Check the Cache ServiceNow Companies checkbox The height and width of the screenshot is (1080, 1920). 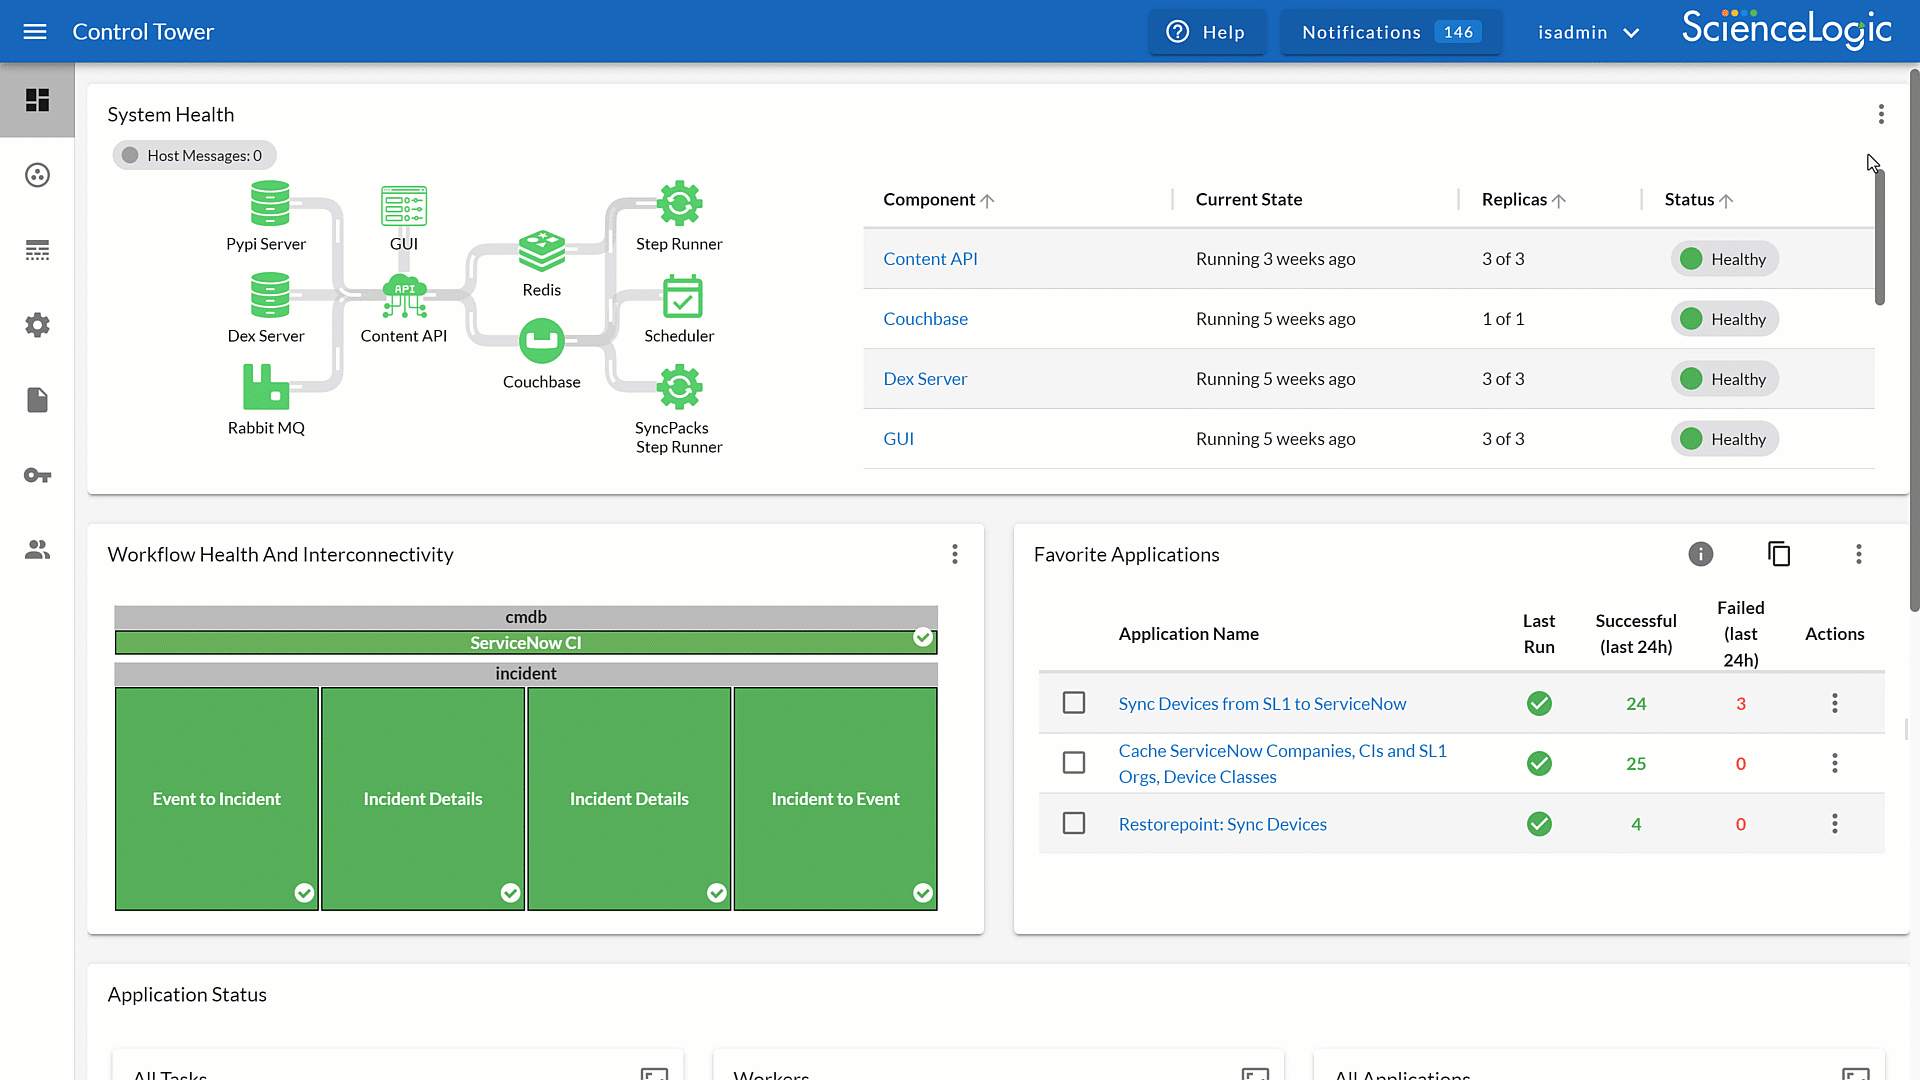[1074, 763]
